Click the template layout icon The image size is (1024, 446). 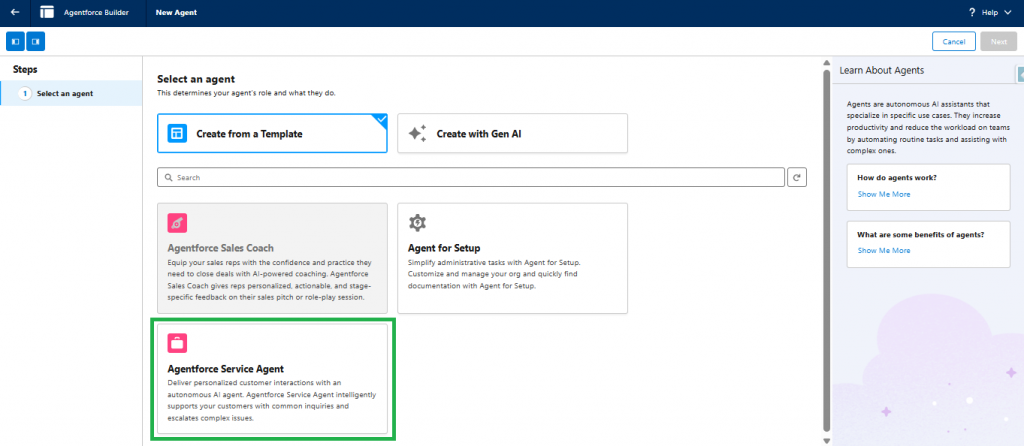(x=177, y=134)
